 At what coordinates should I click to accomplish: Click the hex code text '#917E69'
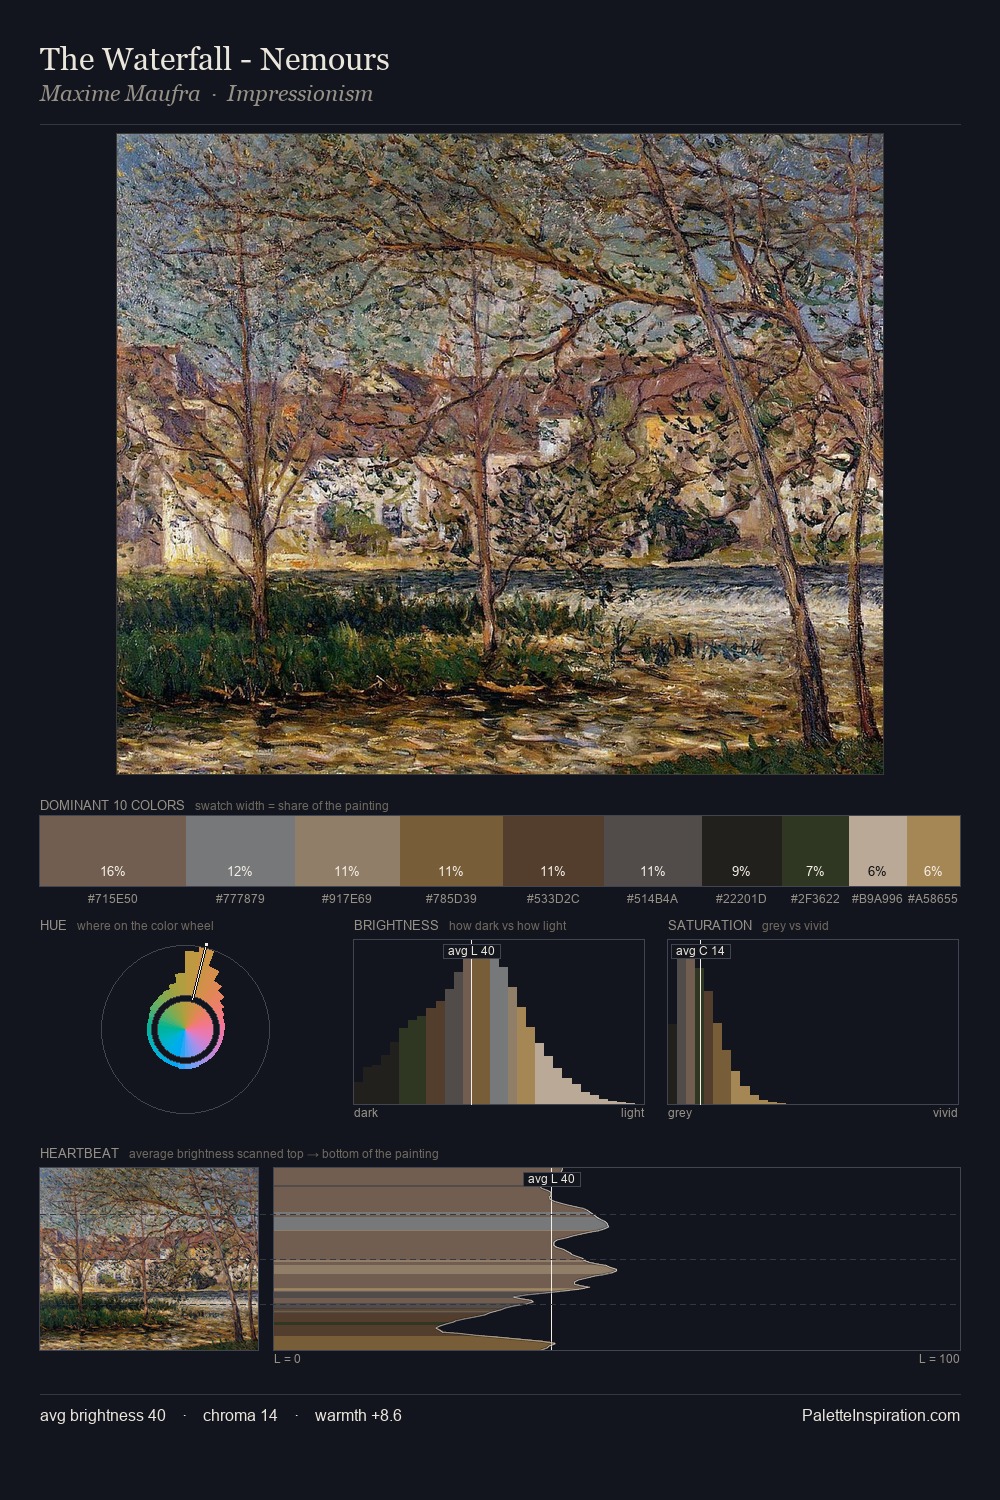[347, 899]
